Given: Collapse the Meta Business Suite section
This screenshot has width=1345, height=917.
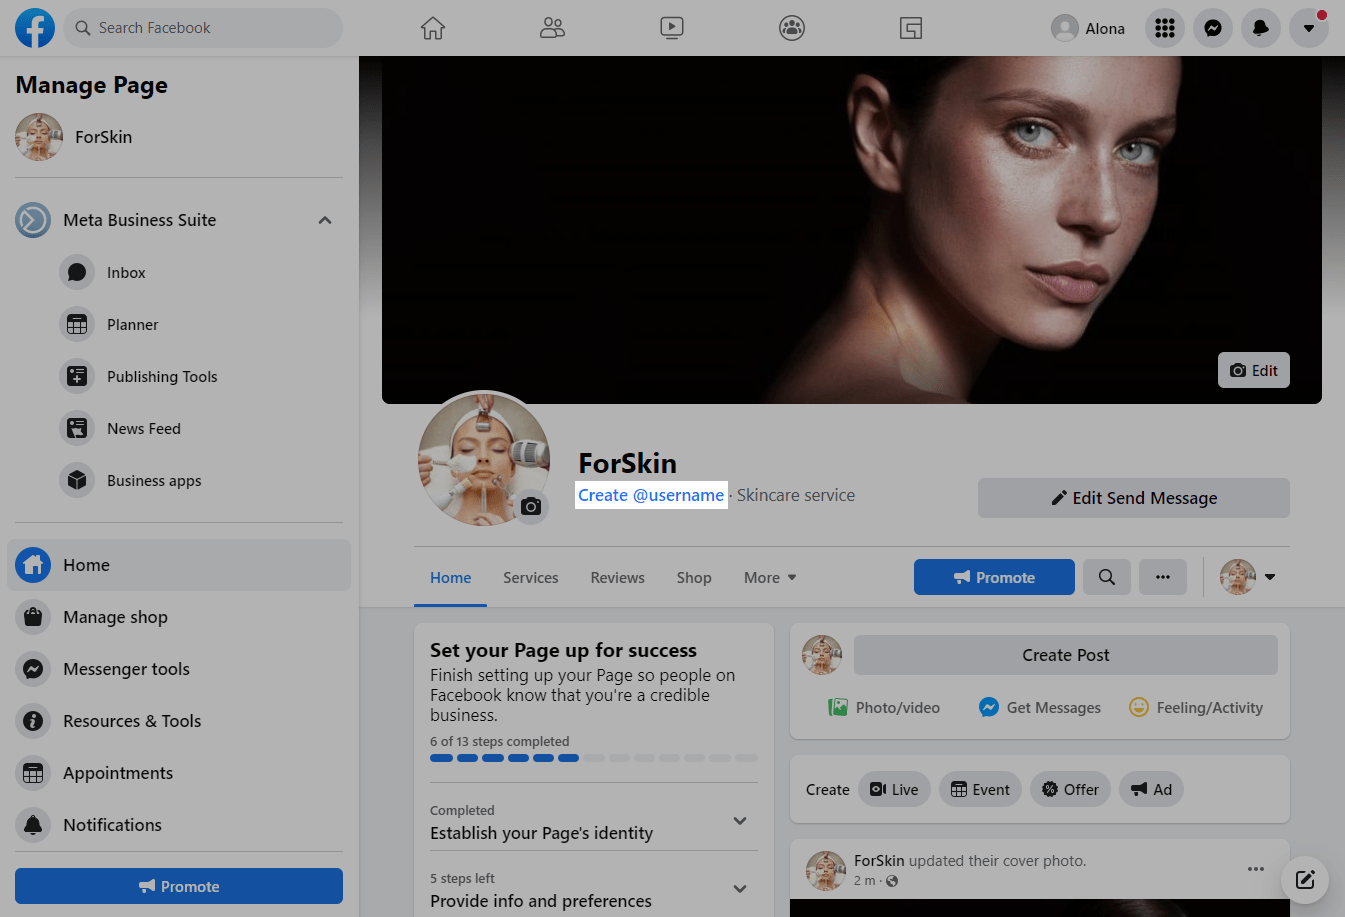Looking at the screenshot, I should (x=325, y=220).
